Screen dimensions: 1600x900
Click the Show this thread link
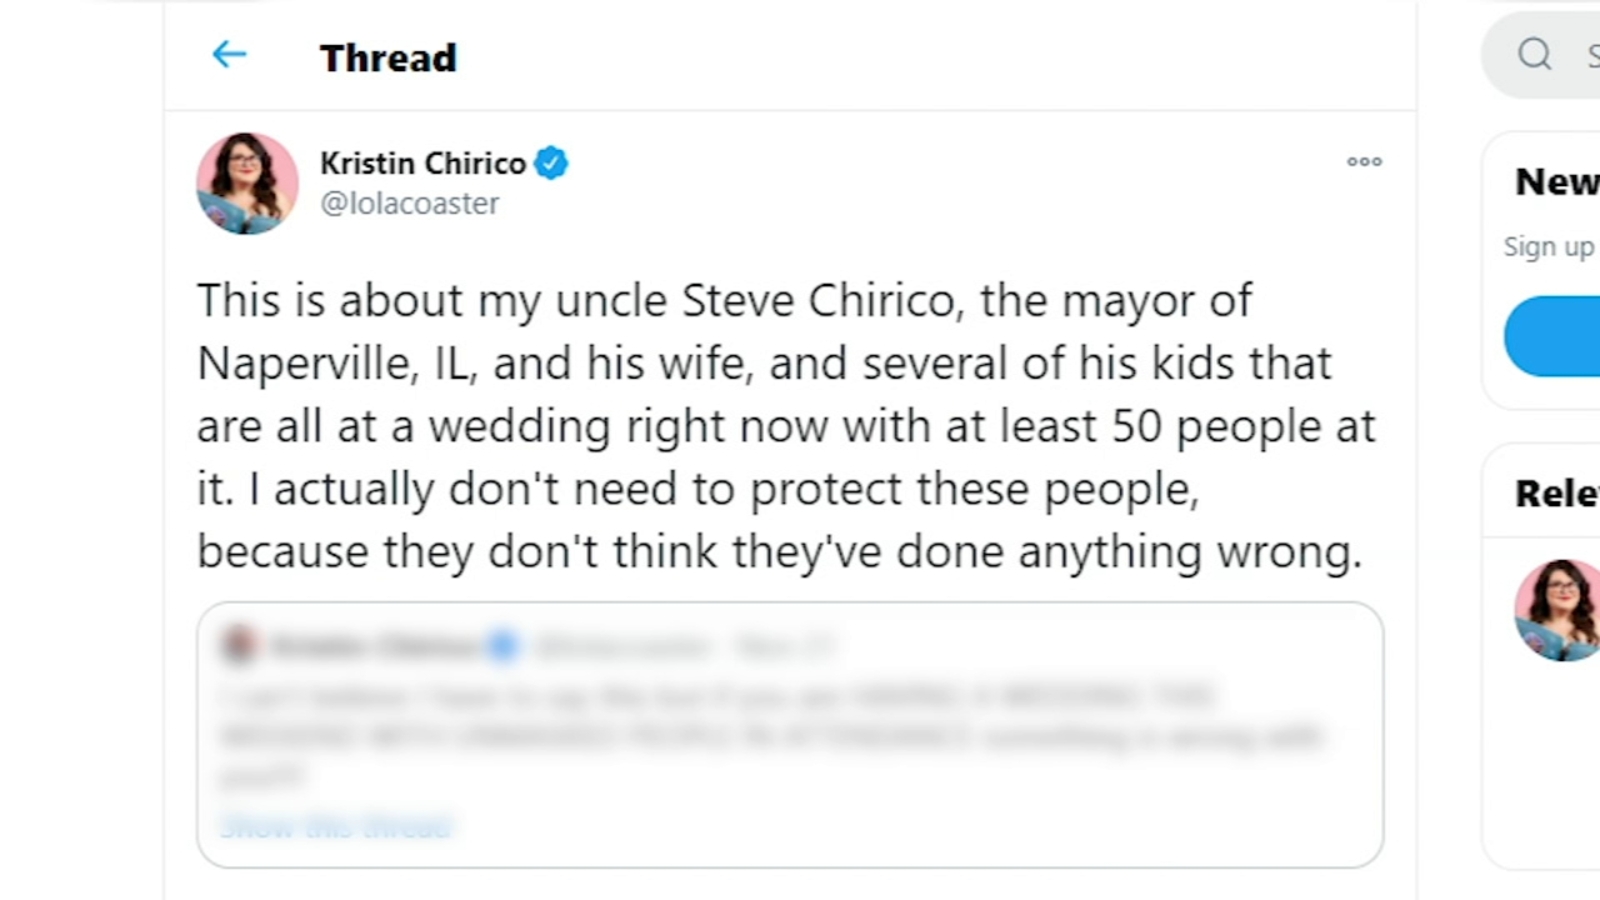point(335,827)
